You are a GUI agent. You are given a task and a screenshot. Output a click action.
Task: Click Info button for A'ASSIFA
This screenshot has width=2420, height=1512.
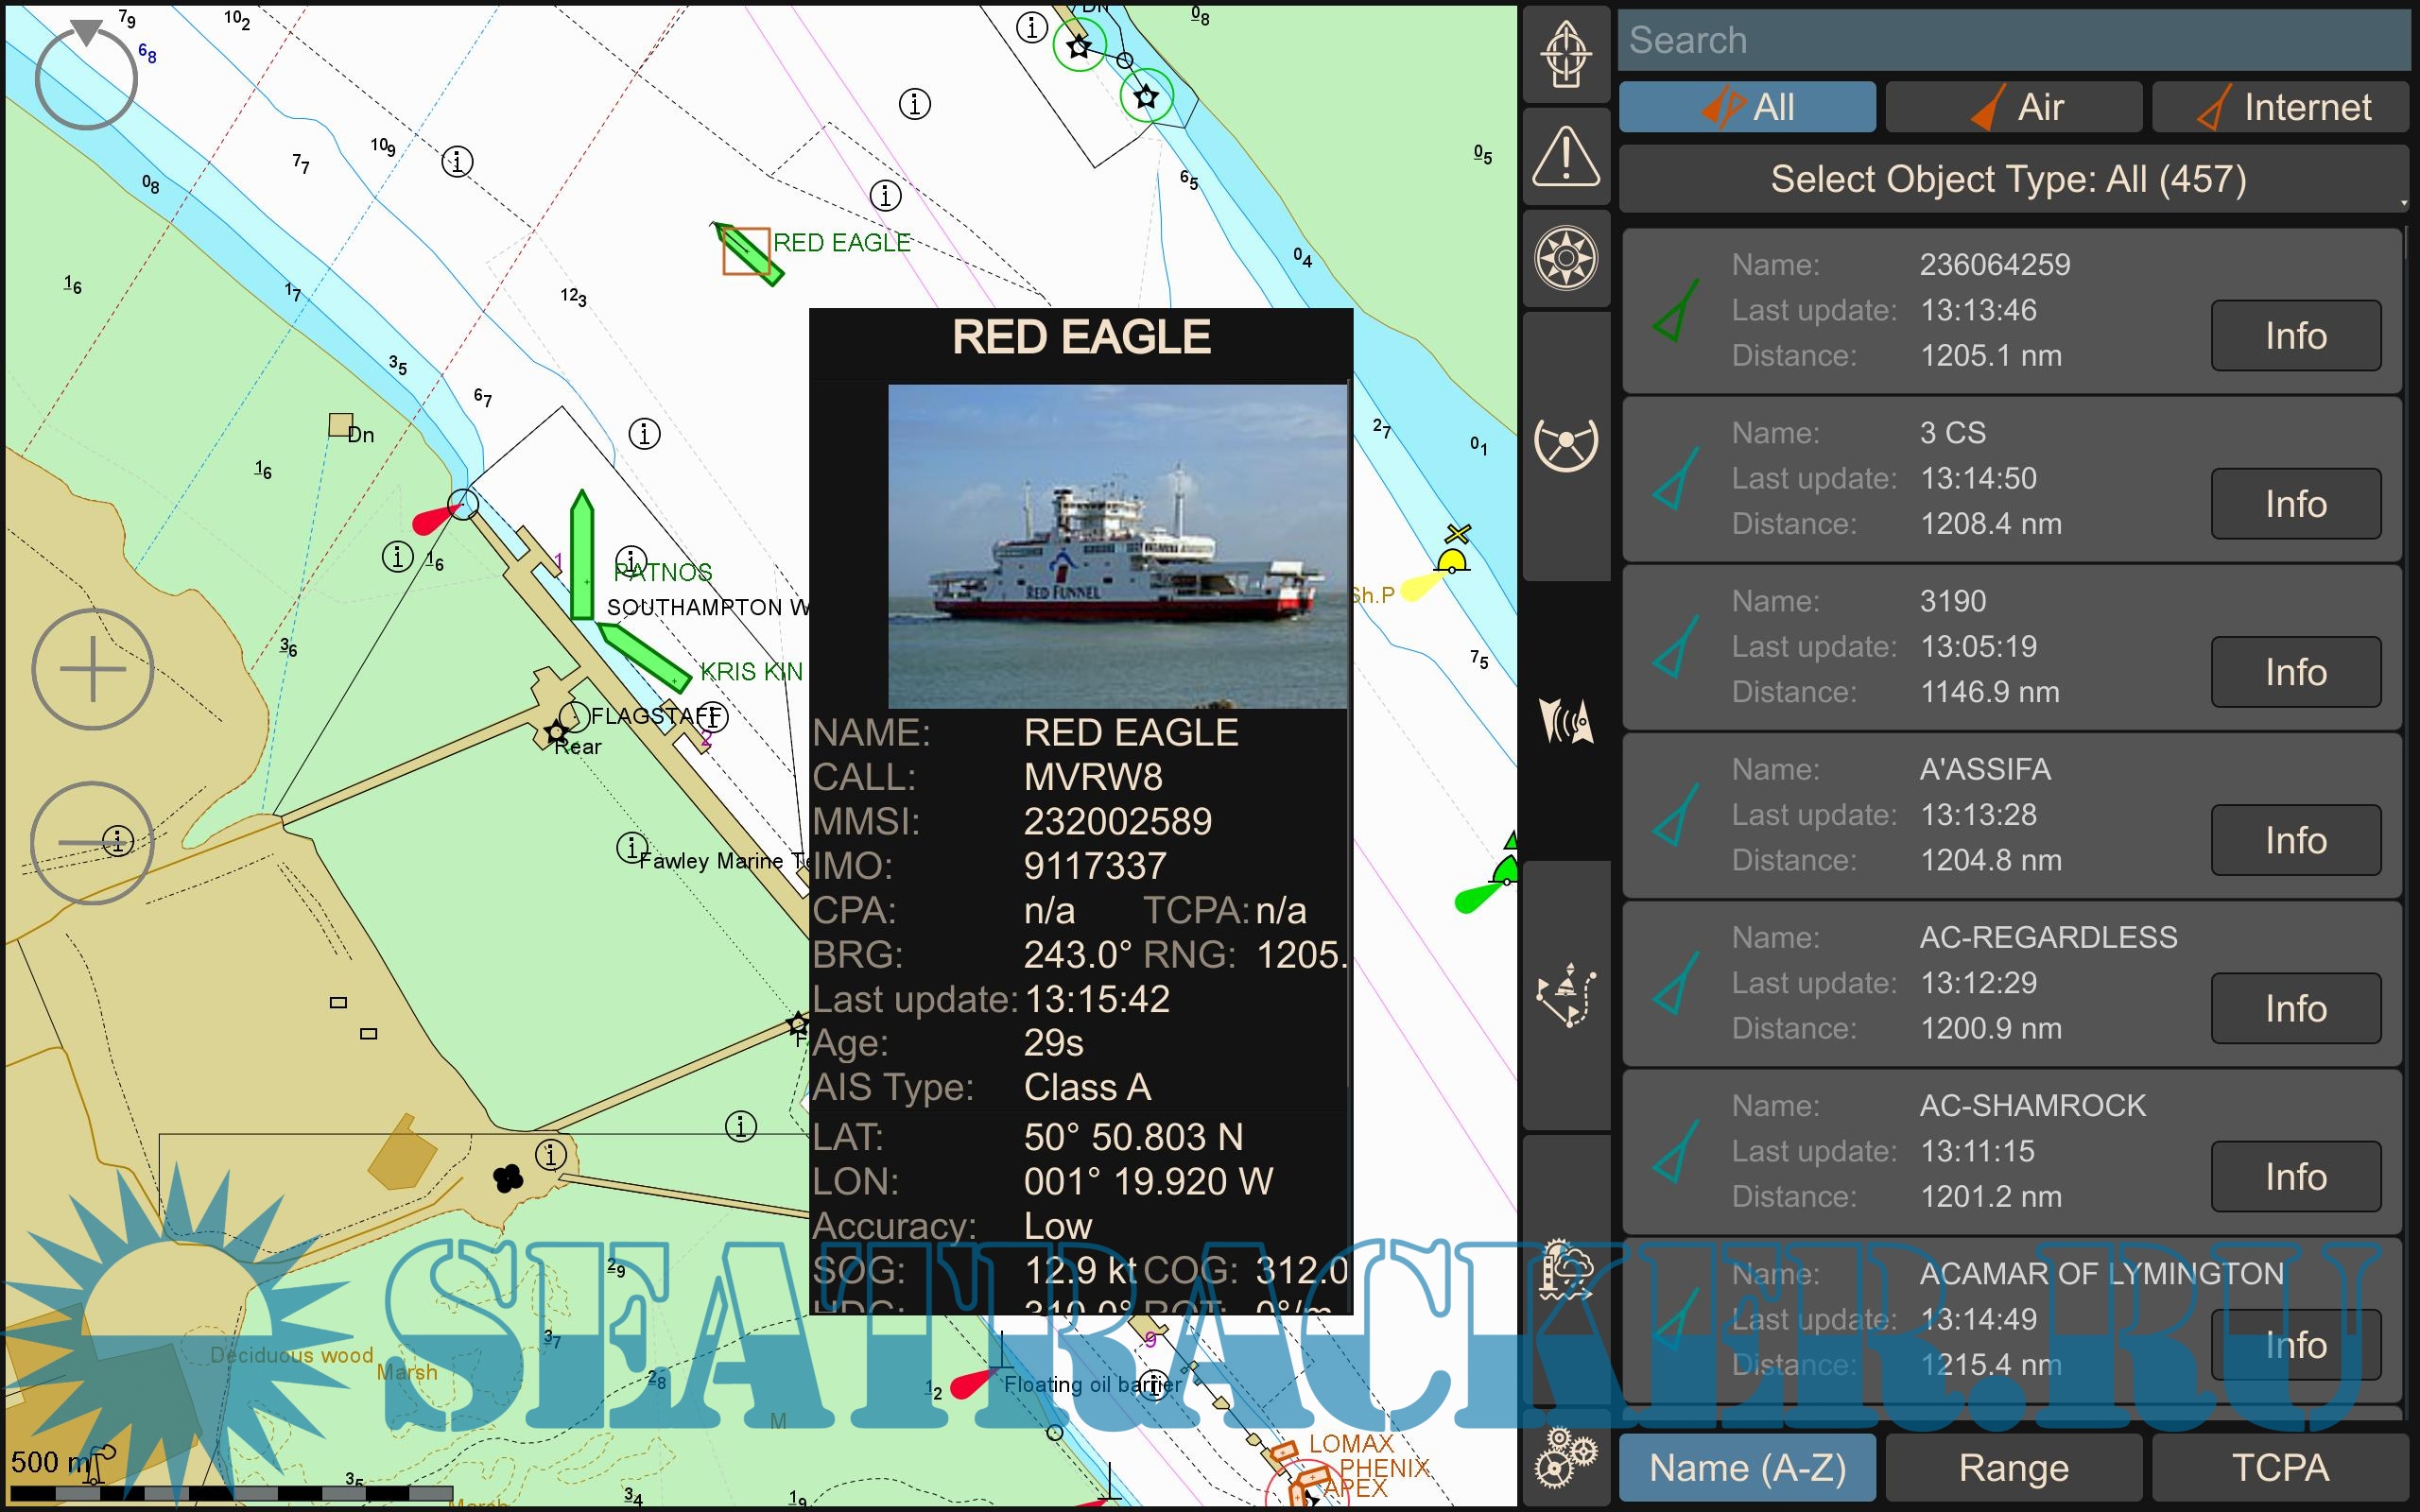pos(2295,840)
